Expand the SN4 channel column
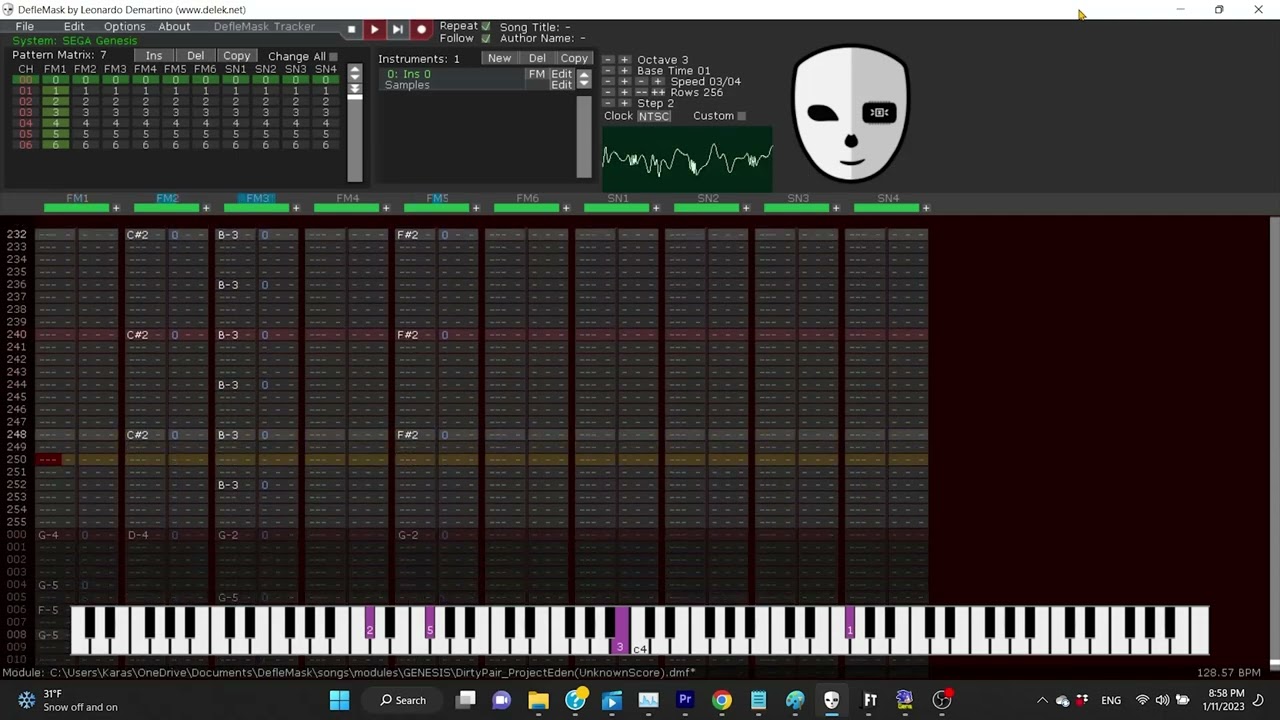1280x720 pixels. click(926, 208)
